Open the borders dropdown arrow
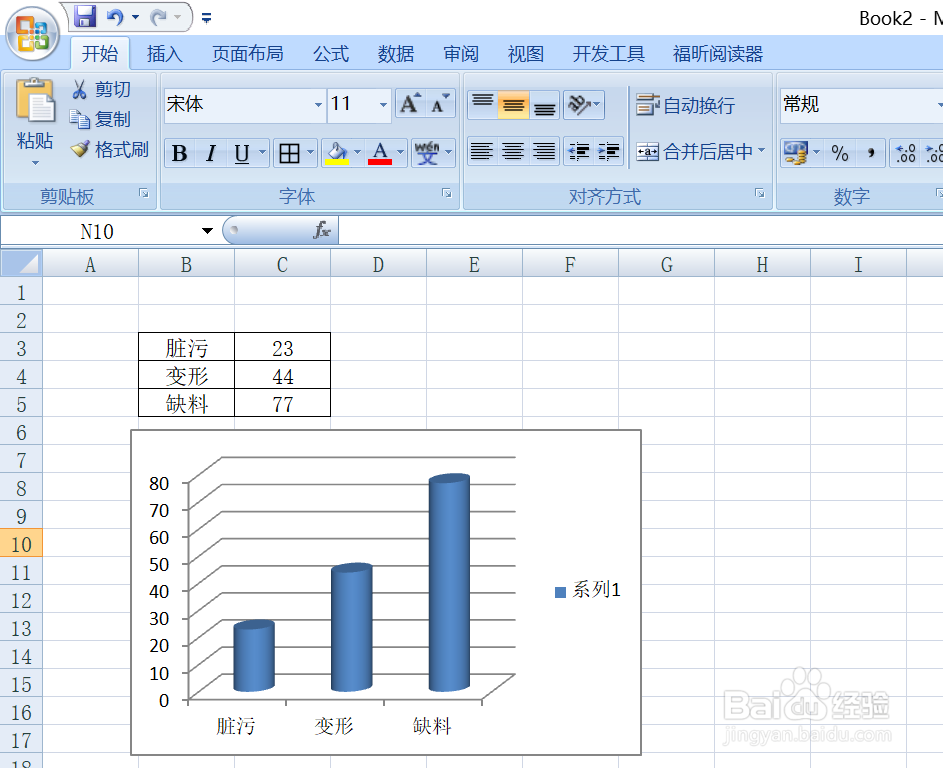 310,153
